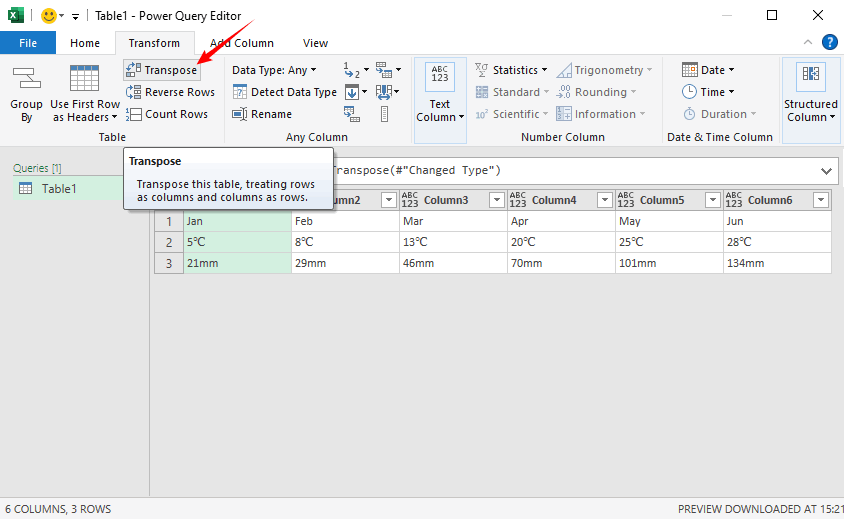This screenshot has width=844, height=520.
Task: Click the smiley feedback icon in title bar
Action: point(49,16)
